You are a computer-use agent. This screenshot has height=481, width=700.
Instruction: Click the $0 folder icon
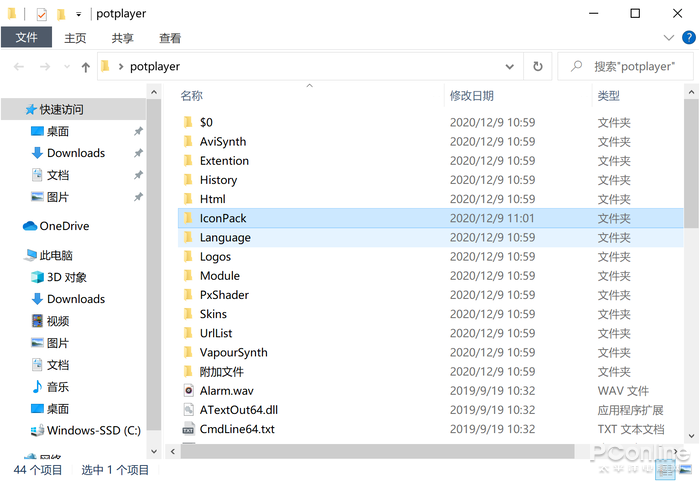[x=188, y=122]
